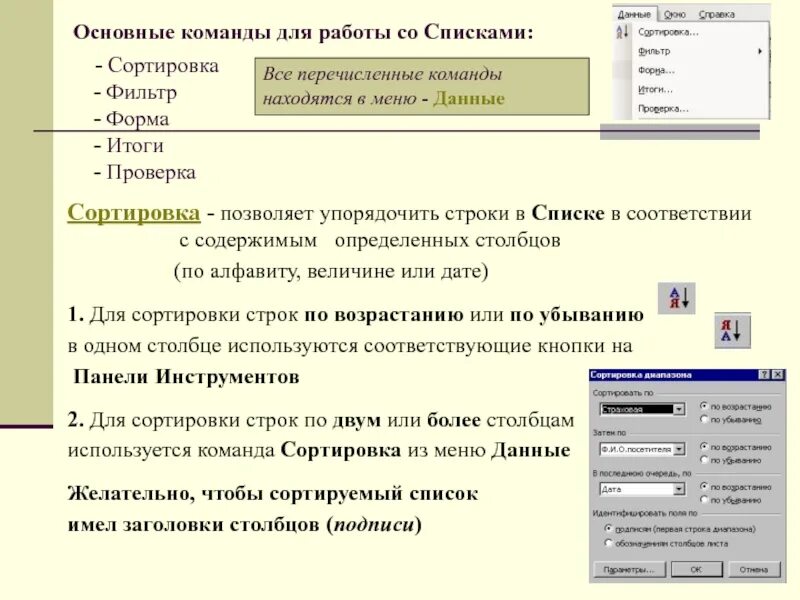This screenshot has height=600, width=800.
Task: Click the "- Проверка" list item
Action: pos(145,172)
